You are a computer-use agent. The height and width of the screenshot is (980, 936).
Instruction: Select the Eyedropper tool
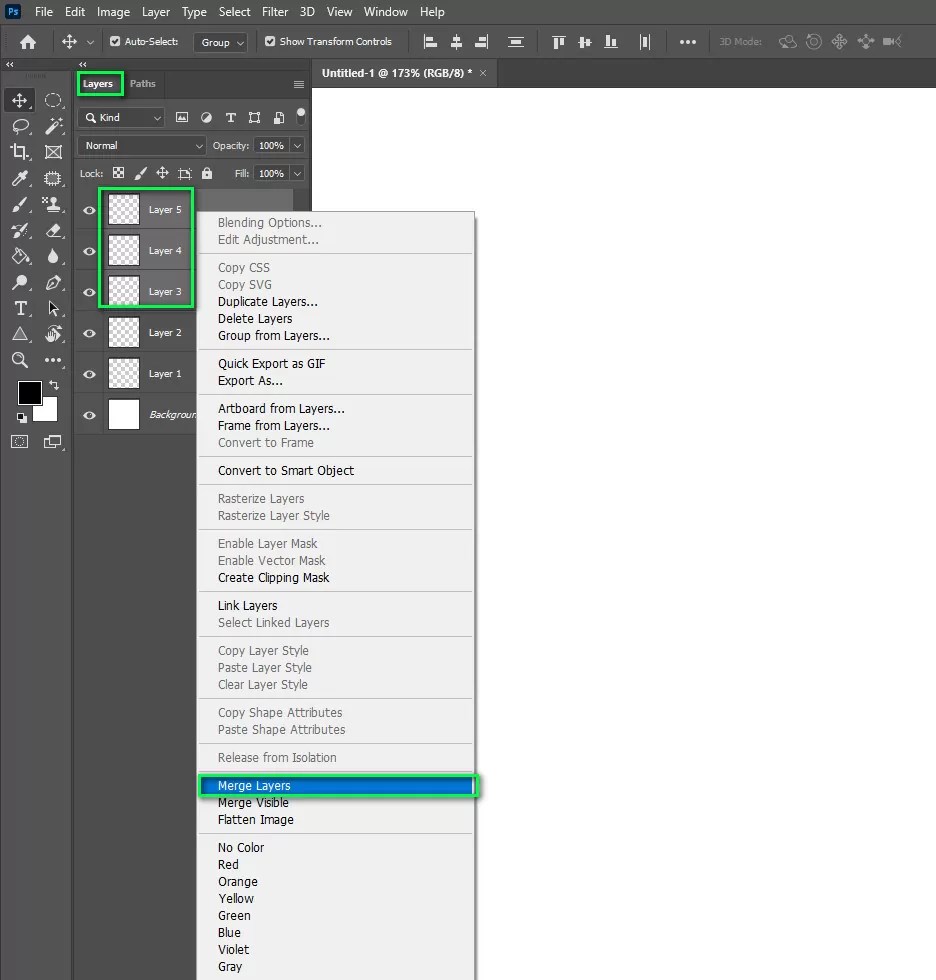point(20,178)
